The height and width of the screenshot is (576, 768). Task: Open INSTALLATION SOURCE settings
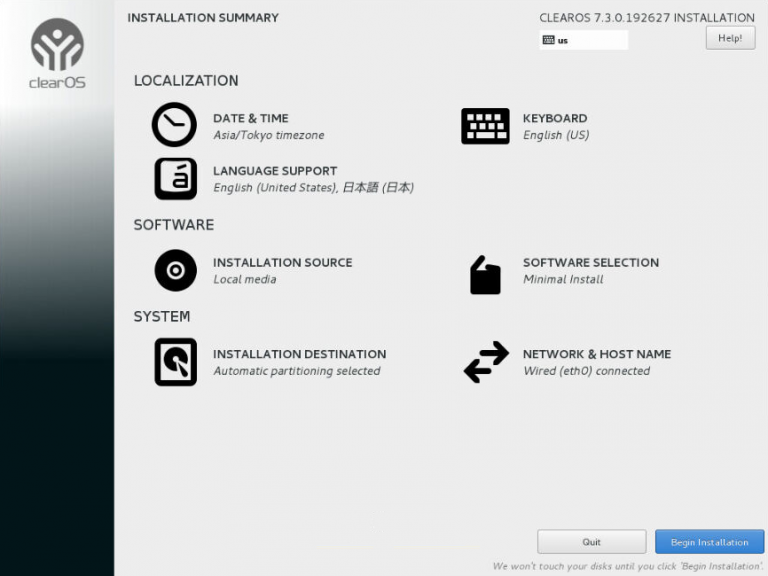point(282,262)
